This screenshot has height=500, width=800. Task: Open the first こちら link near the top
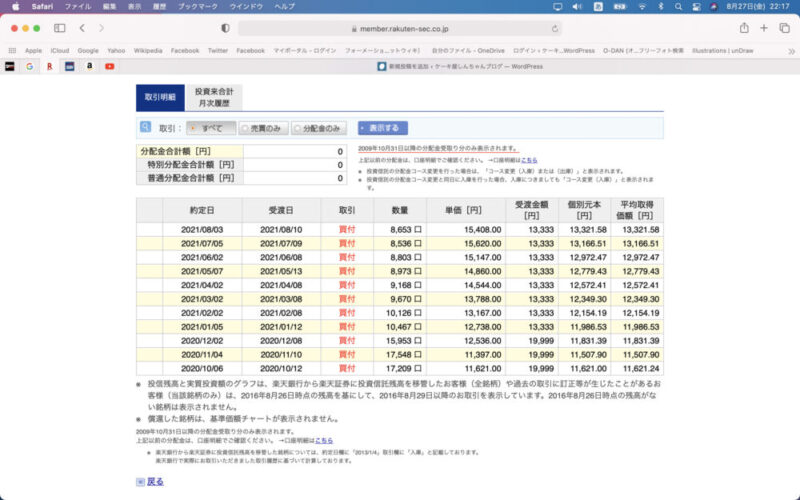click(x=529, y=160)
